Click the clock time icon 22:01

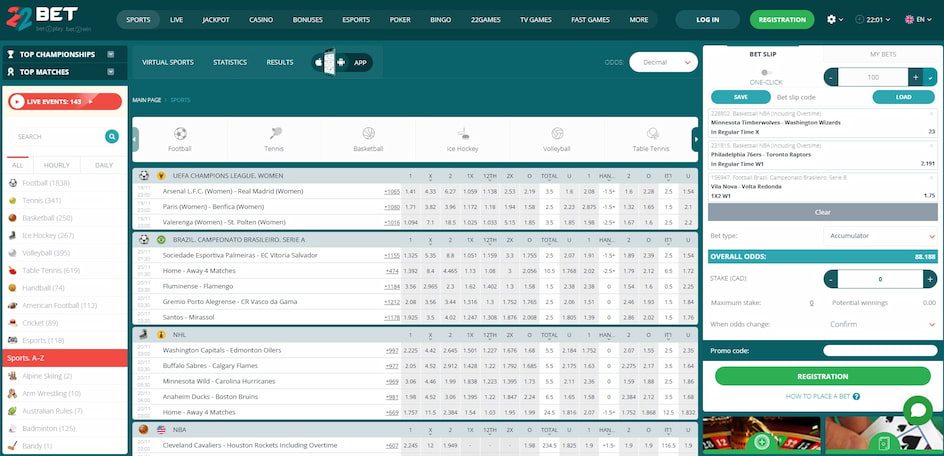click(x=859, y=19)
